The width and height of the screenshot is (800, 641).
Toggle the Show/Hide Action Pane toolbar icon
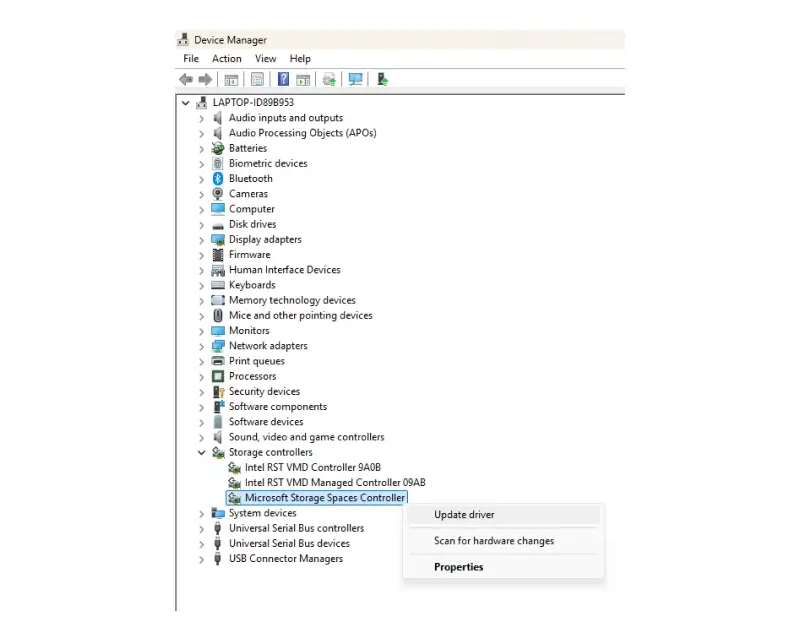pyautogui.click(x=303, y=80)
